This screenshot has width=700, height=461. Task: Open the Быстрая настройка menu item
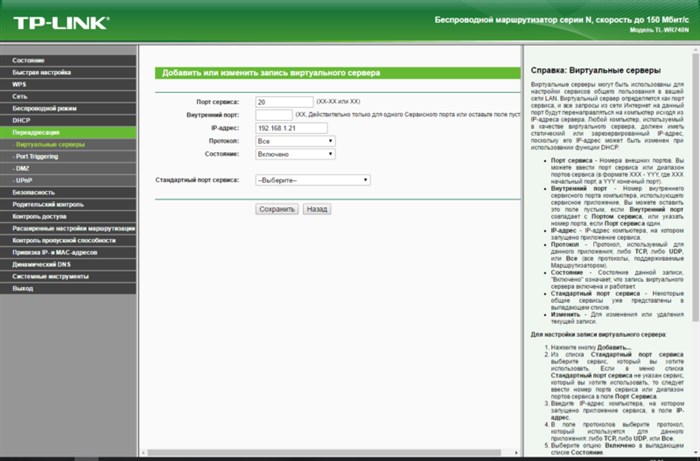coord(68,72)
